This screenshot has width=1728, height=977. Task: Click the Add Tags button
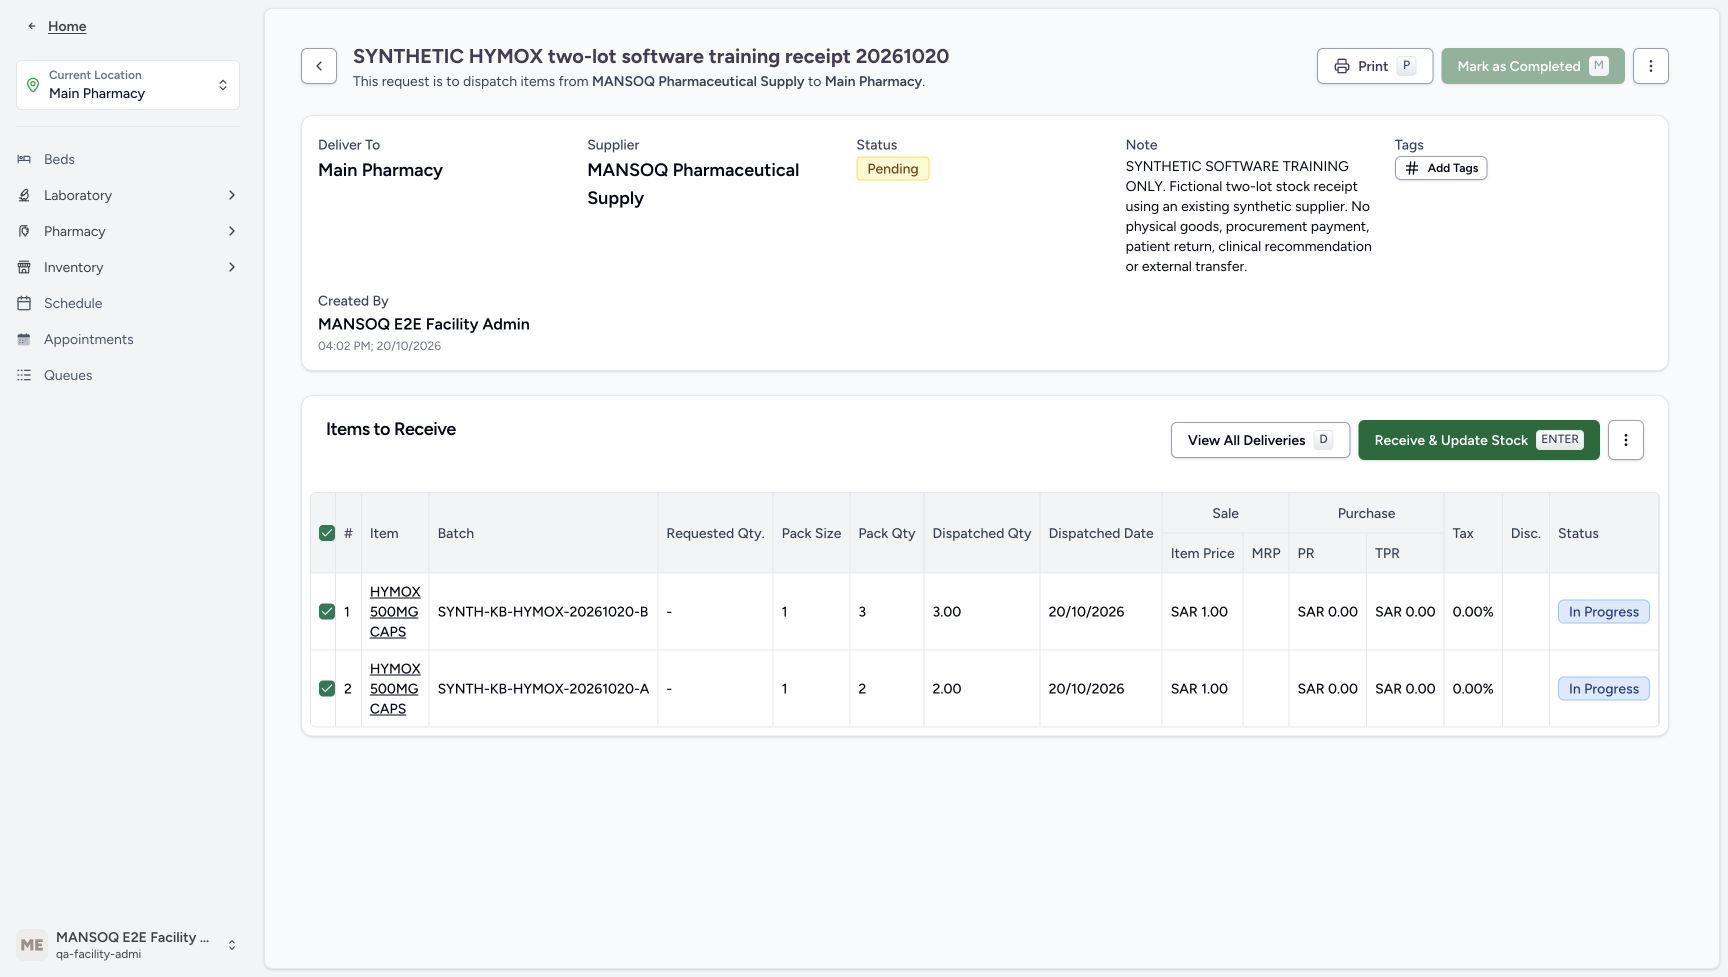click(1441, 168)
